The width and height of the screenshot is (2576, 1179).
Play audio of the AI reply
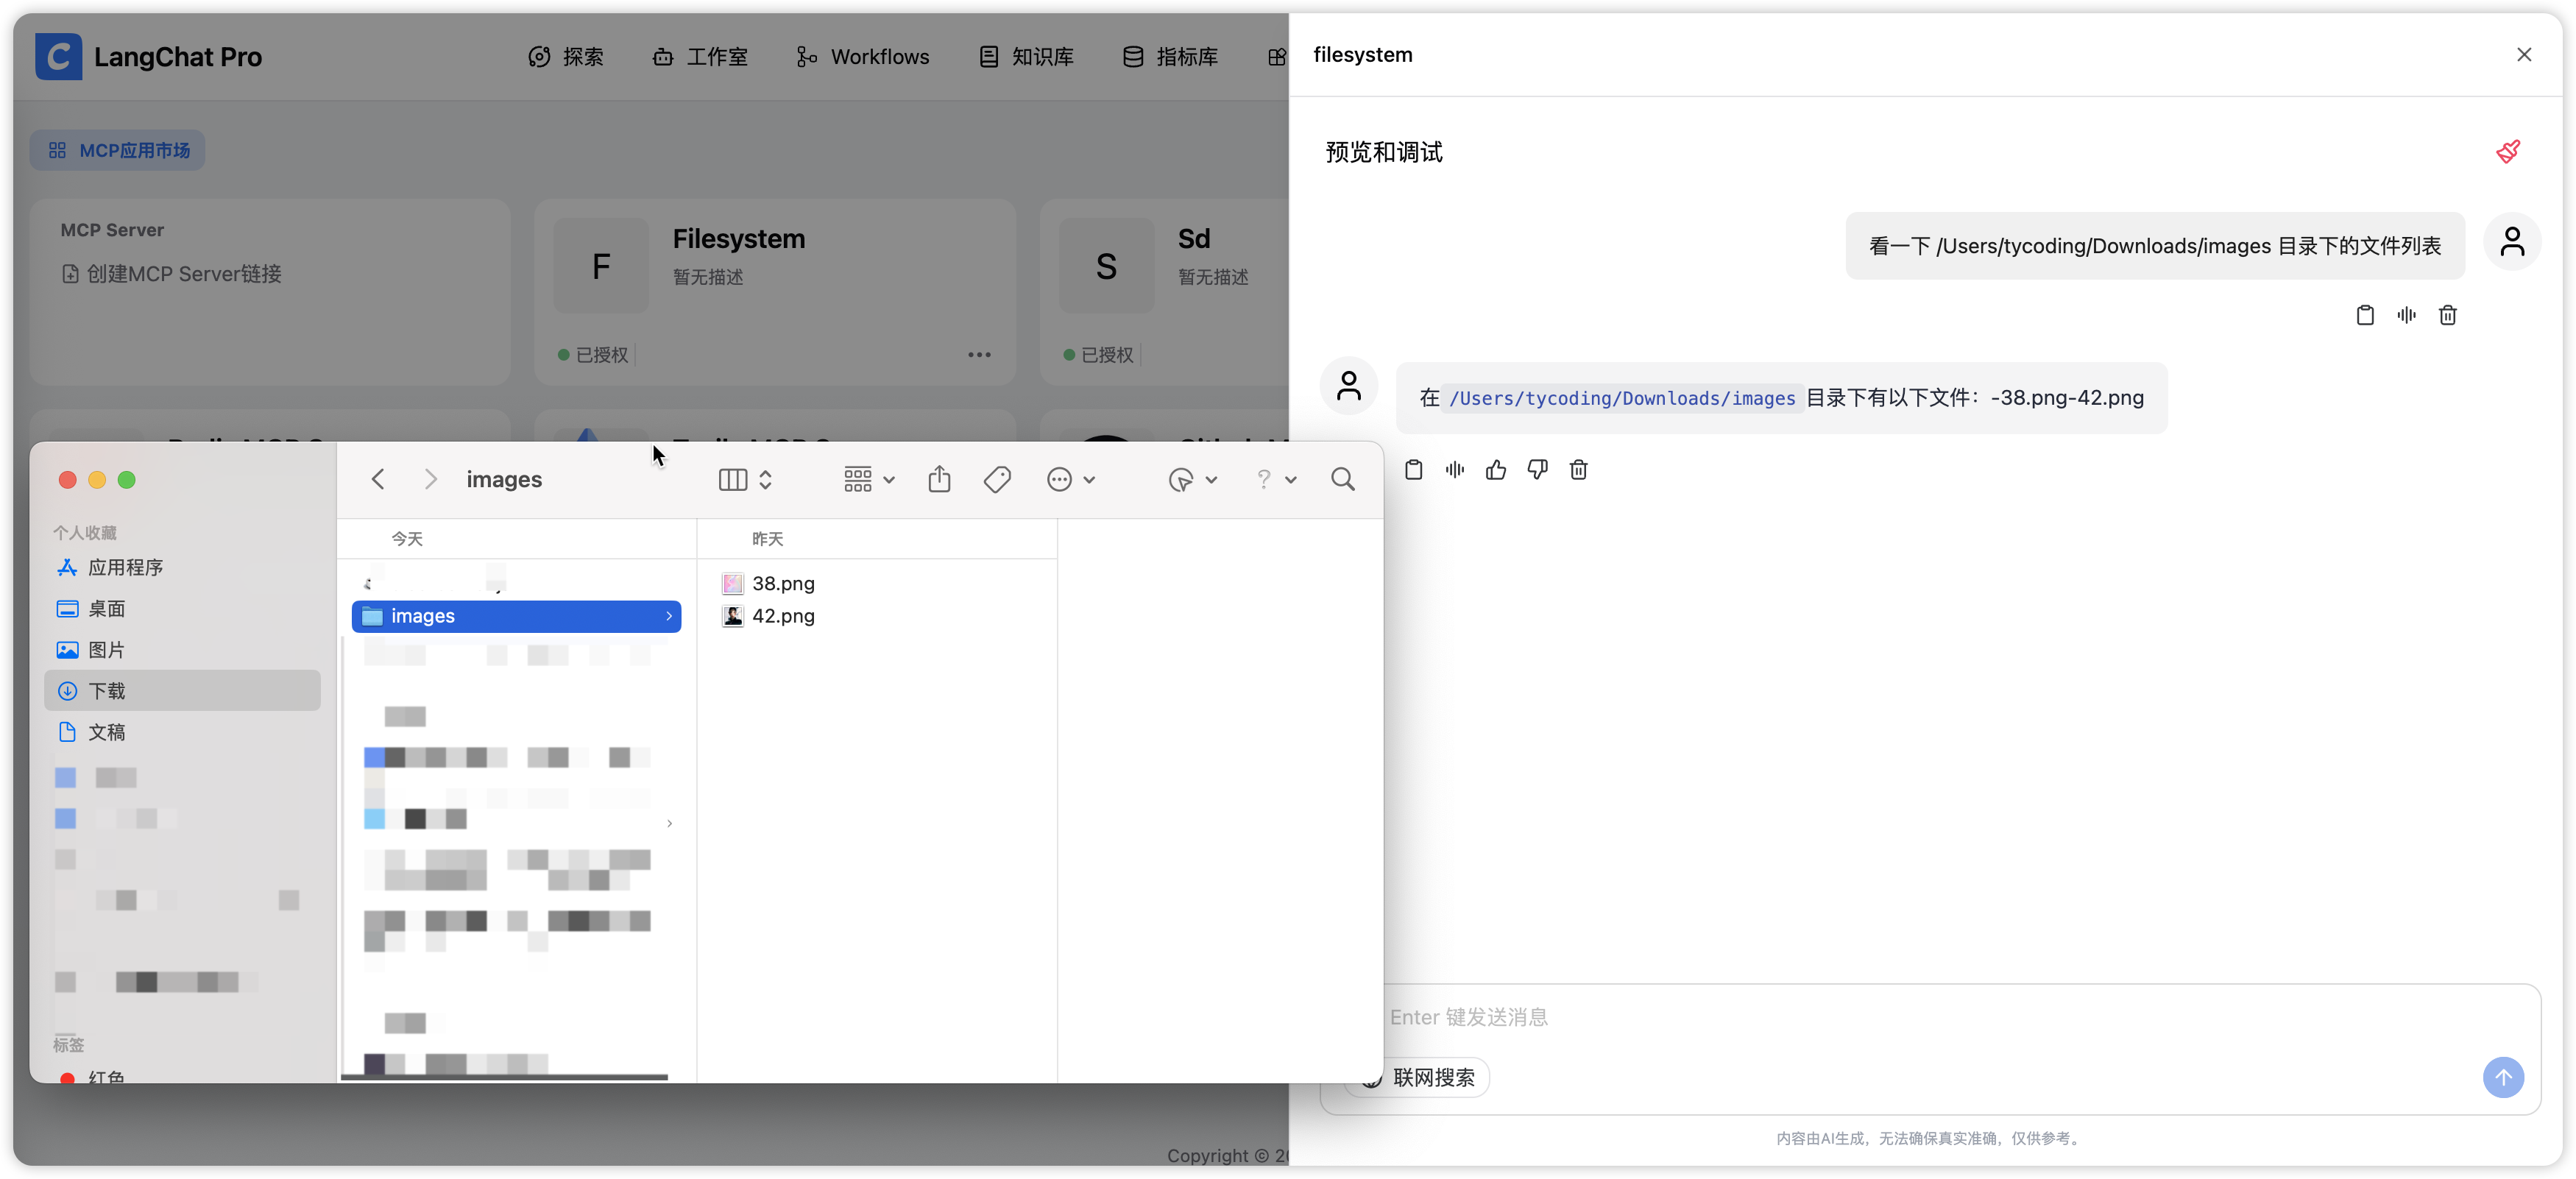click(1454, 470)
